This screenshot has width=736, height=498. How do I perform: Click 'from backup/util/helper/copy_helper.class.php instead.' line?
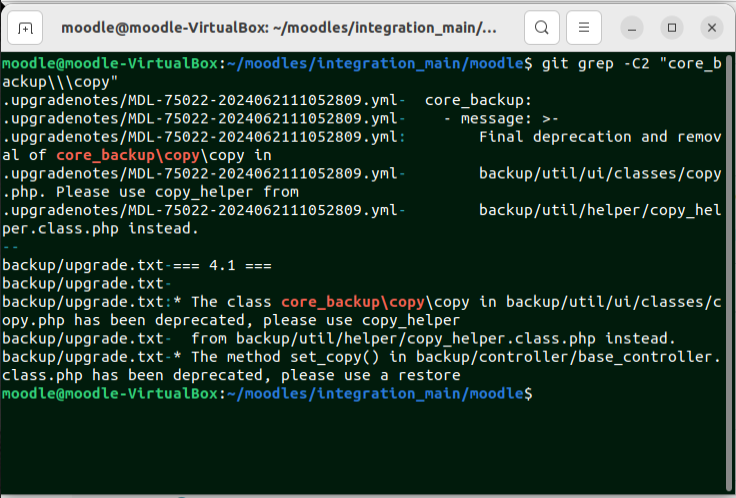[433, 338]
